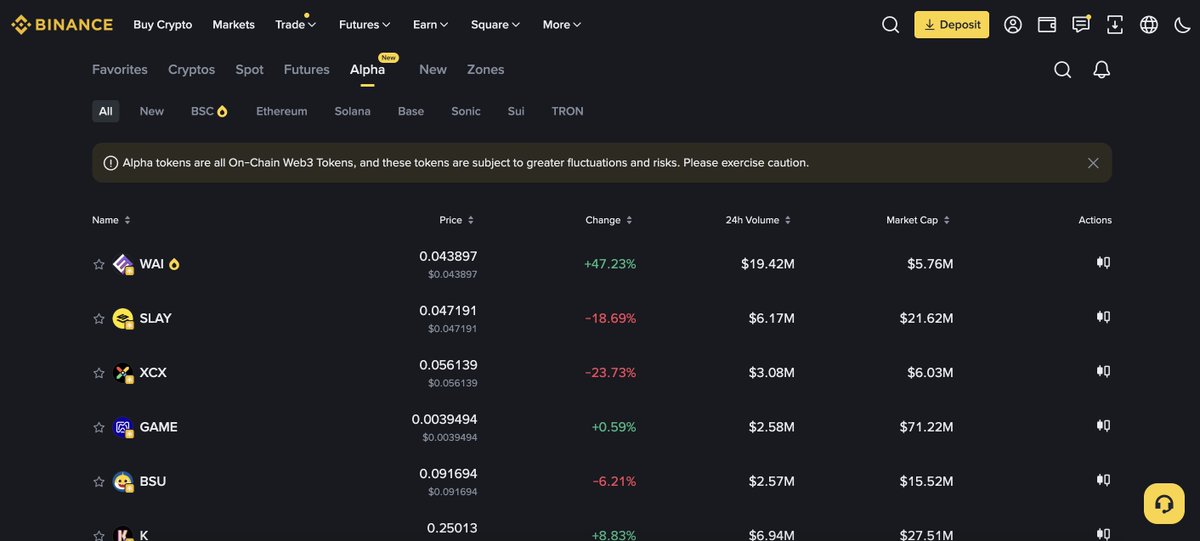Click the XCX token logo
Screen dimensions: 1200x541
click(x=123, y=373)
